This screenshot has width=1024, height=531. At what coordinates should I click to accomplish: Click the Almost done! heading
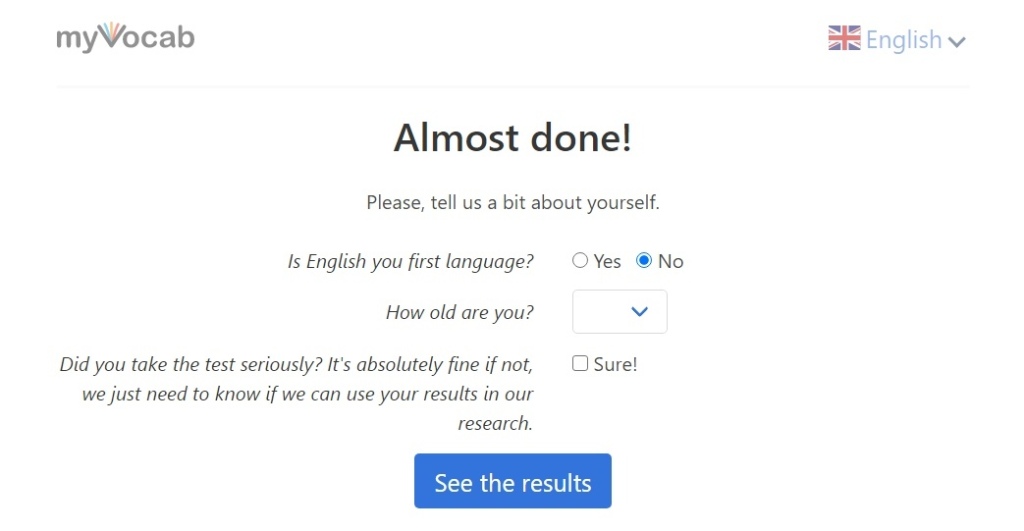click(512, 138)
